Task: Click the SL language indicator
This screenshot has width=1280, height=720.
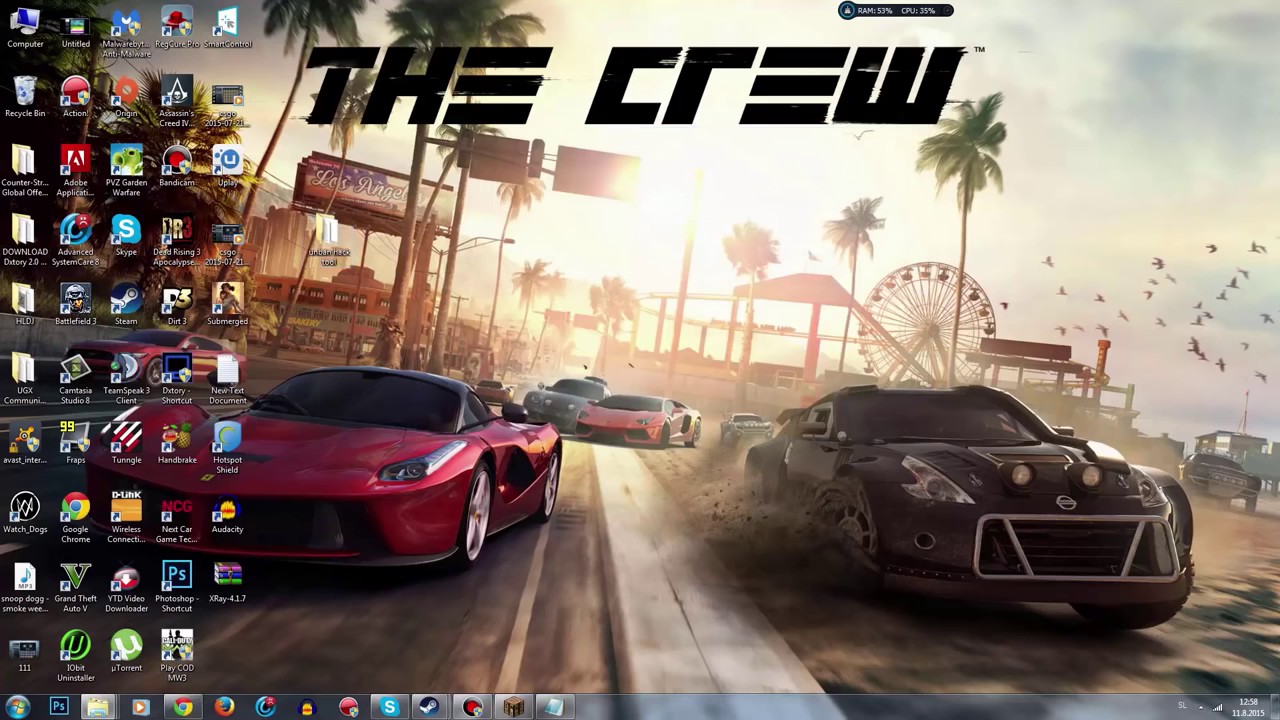Action: (x=1183, y=706)
